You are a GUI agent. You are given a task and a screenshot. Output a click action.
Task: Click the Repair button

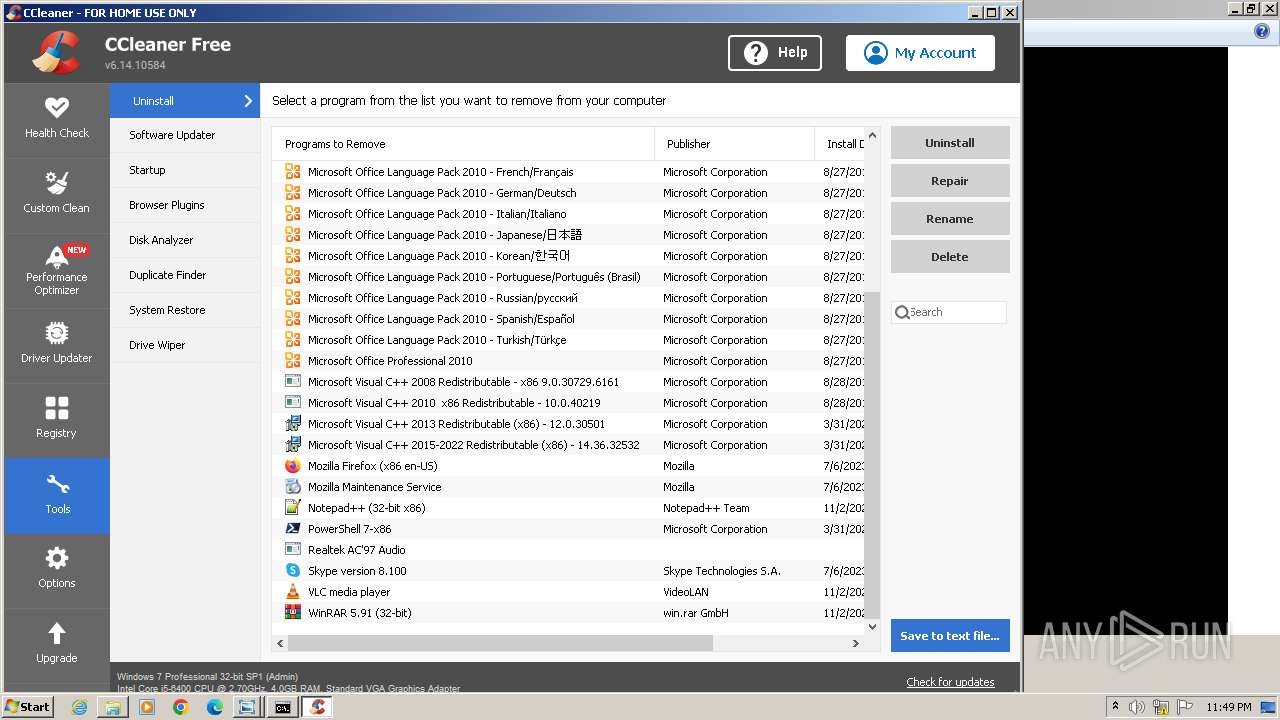[950, 181]
